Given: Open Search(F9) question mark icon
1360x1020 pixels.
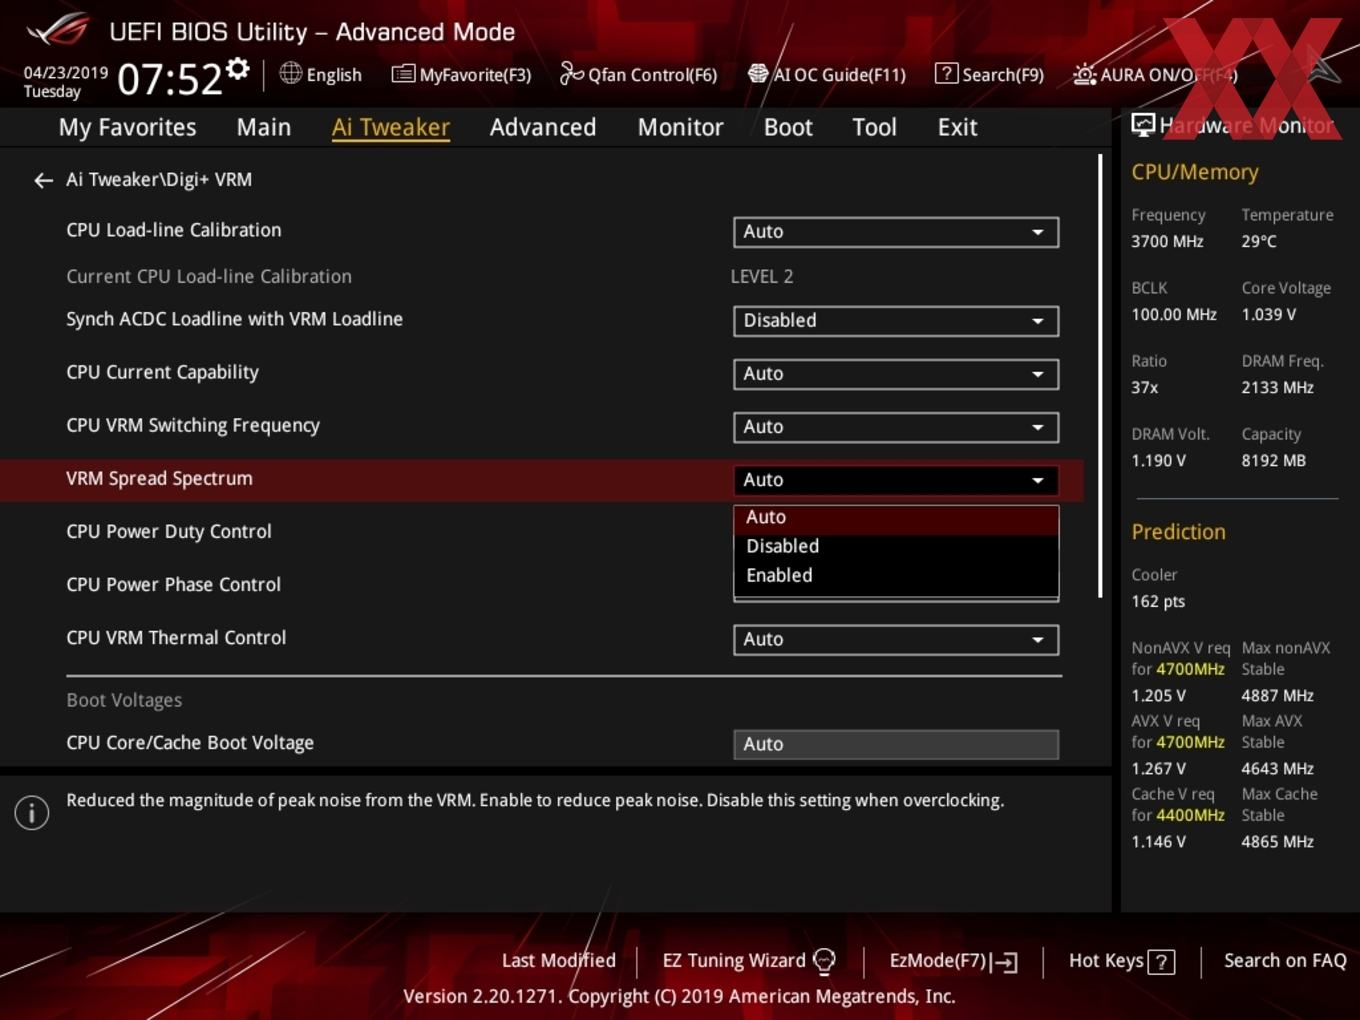Looking at the screenshot, I should (946, 74).
